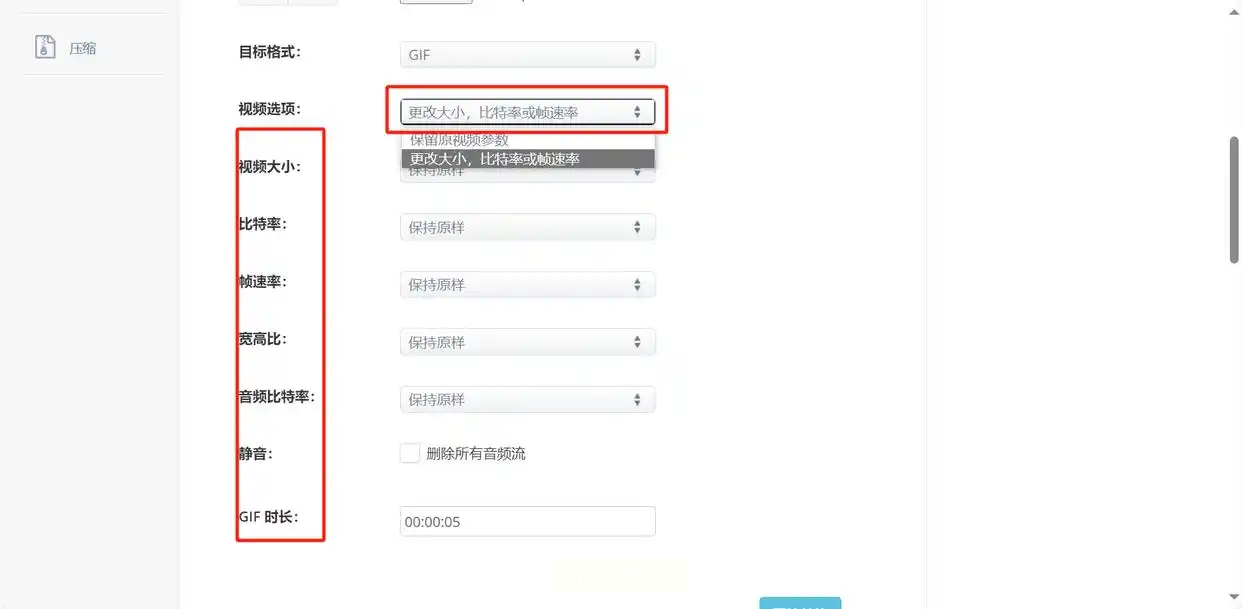Click the 视频选项 dropdown box
Image resolution: width=1242 pixels, height=609 pixels.
click(x=527, y=112)
